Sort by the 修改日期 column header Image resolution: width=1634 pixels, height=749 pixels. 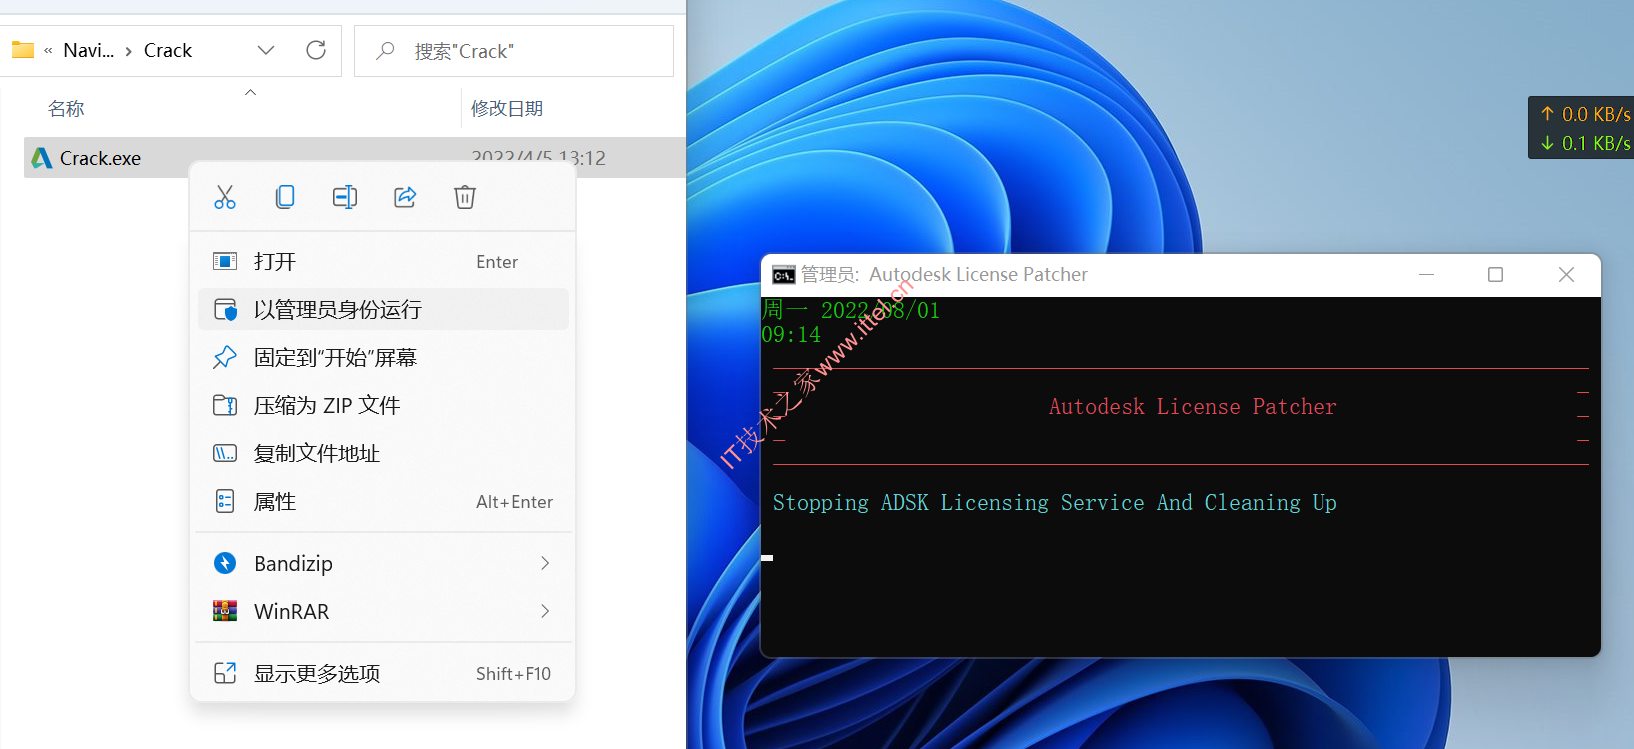coord(507,108)
